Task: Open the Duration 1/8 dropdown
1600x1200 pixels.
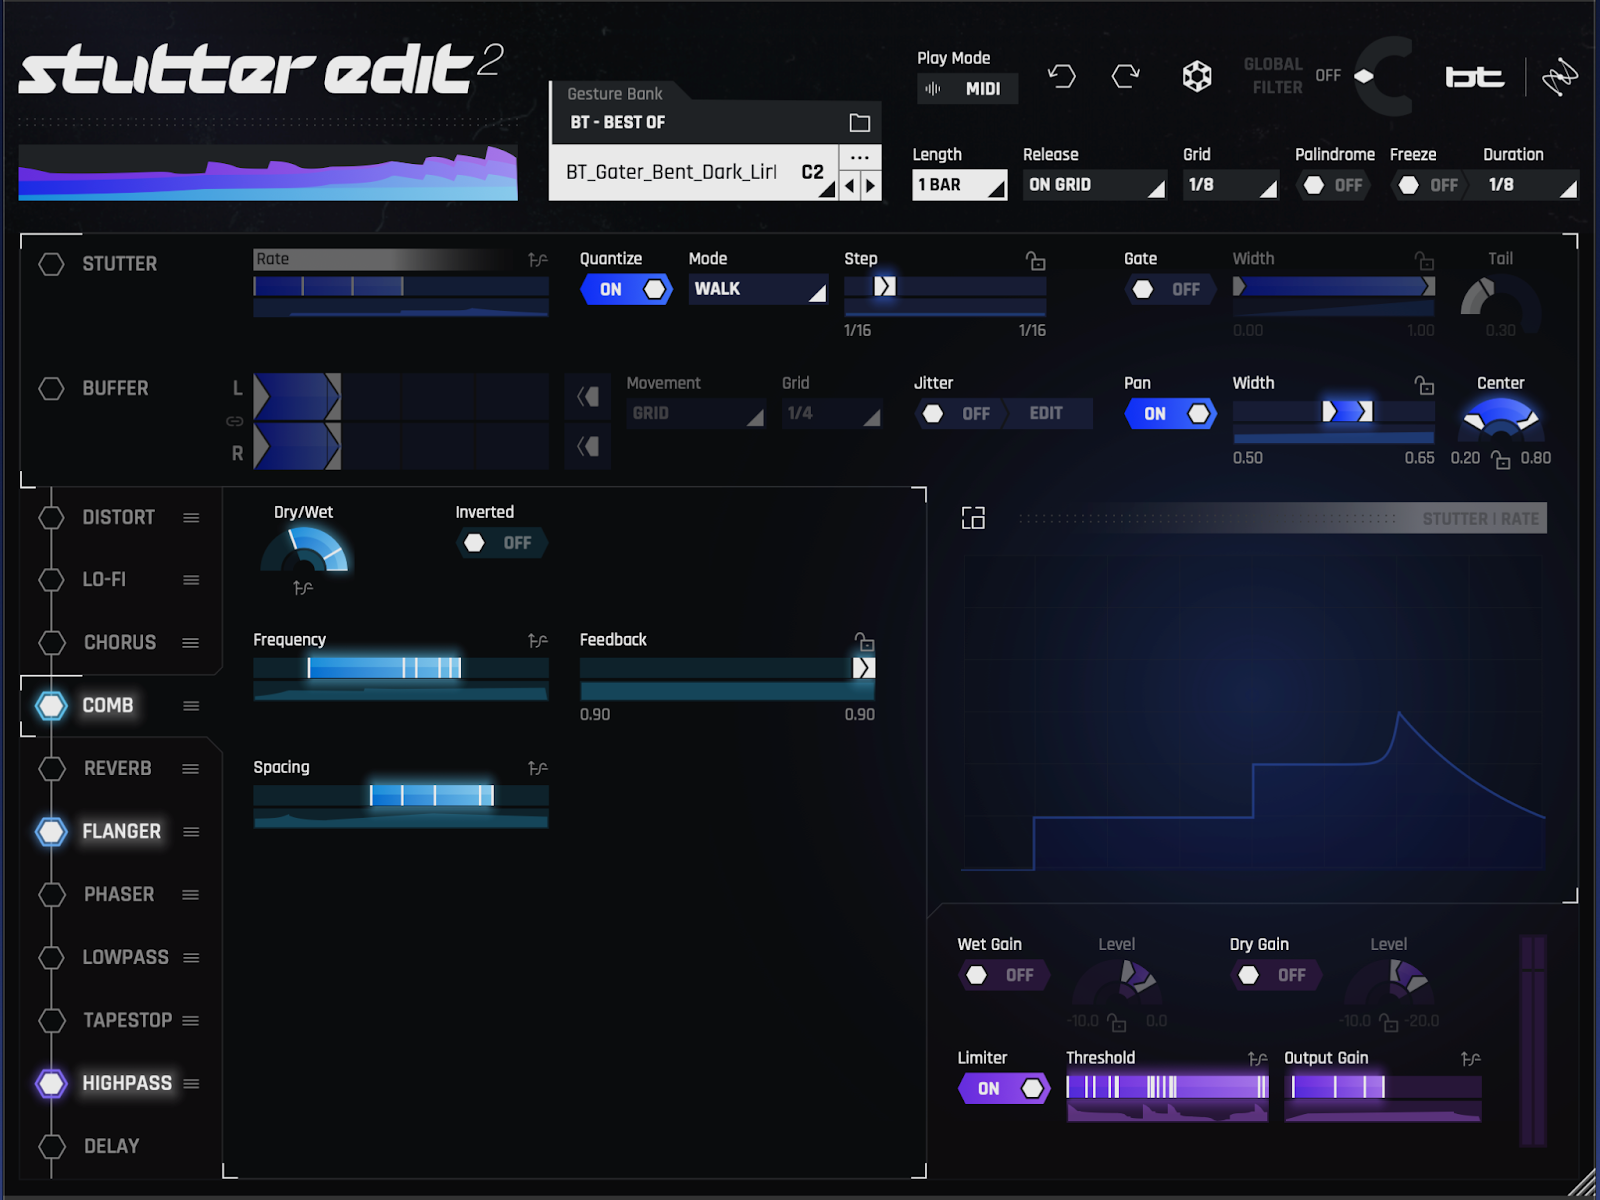Action: pos(1523,185)
